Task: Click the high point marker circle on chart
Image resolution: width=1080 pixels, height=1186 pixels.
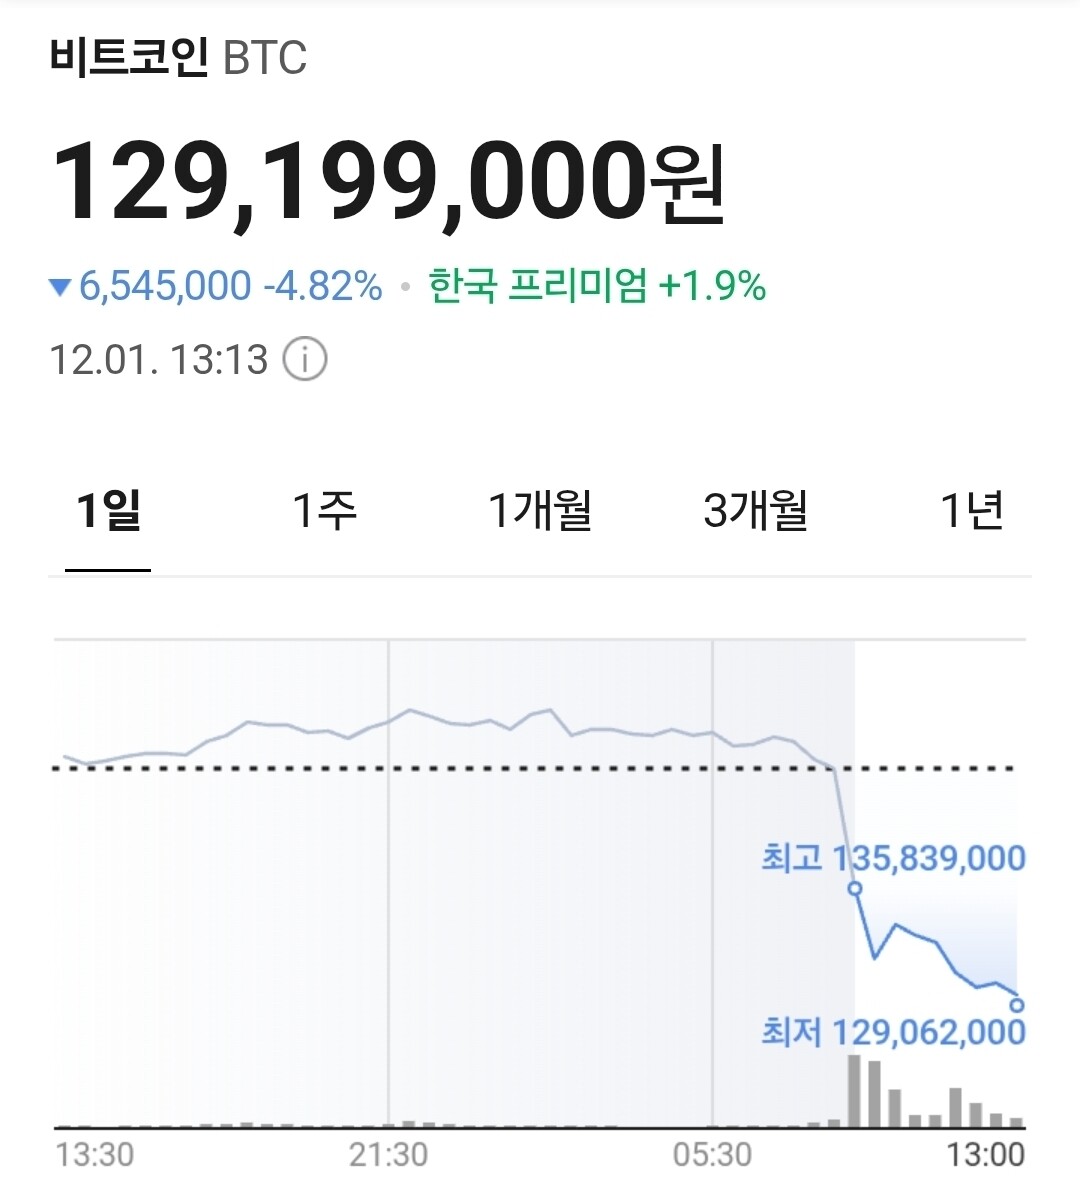Action: [855, 888]
